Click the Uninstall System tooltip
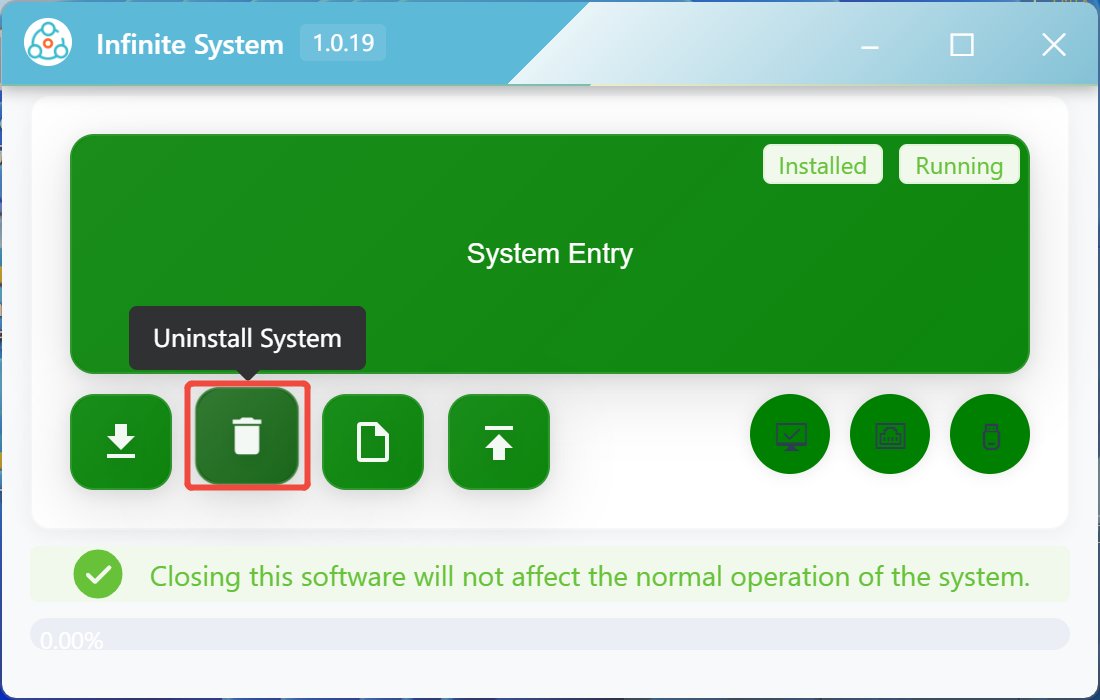Image resolution: width=1100 pixels, height=700 pixels. coord(247,338)
